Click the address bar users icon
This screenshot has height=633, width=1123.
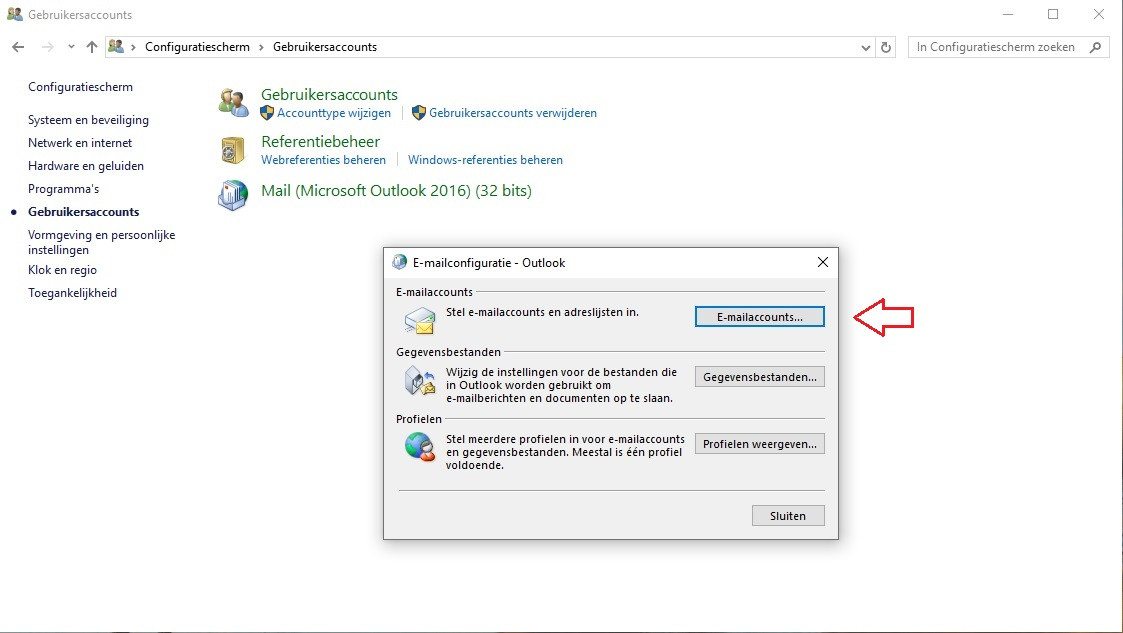click(x=116, y=47)
